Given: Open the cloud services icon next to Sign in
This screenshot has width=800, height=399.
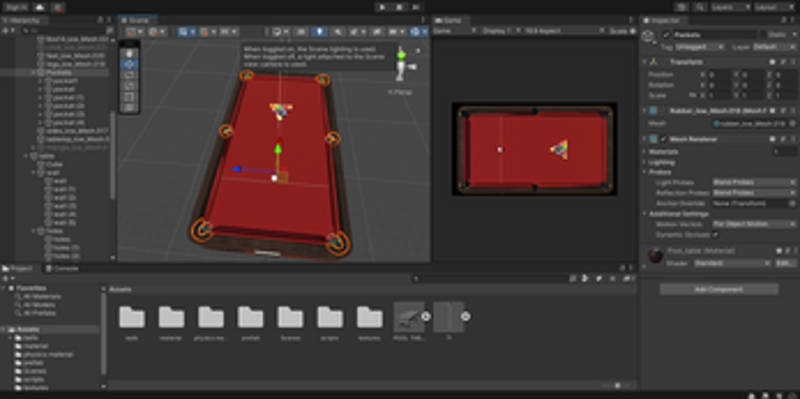Looking at the screenshot, I should click(40, 8).
